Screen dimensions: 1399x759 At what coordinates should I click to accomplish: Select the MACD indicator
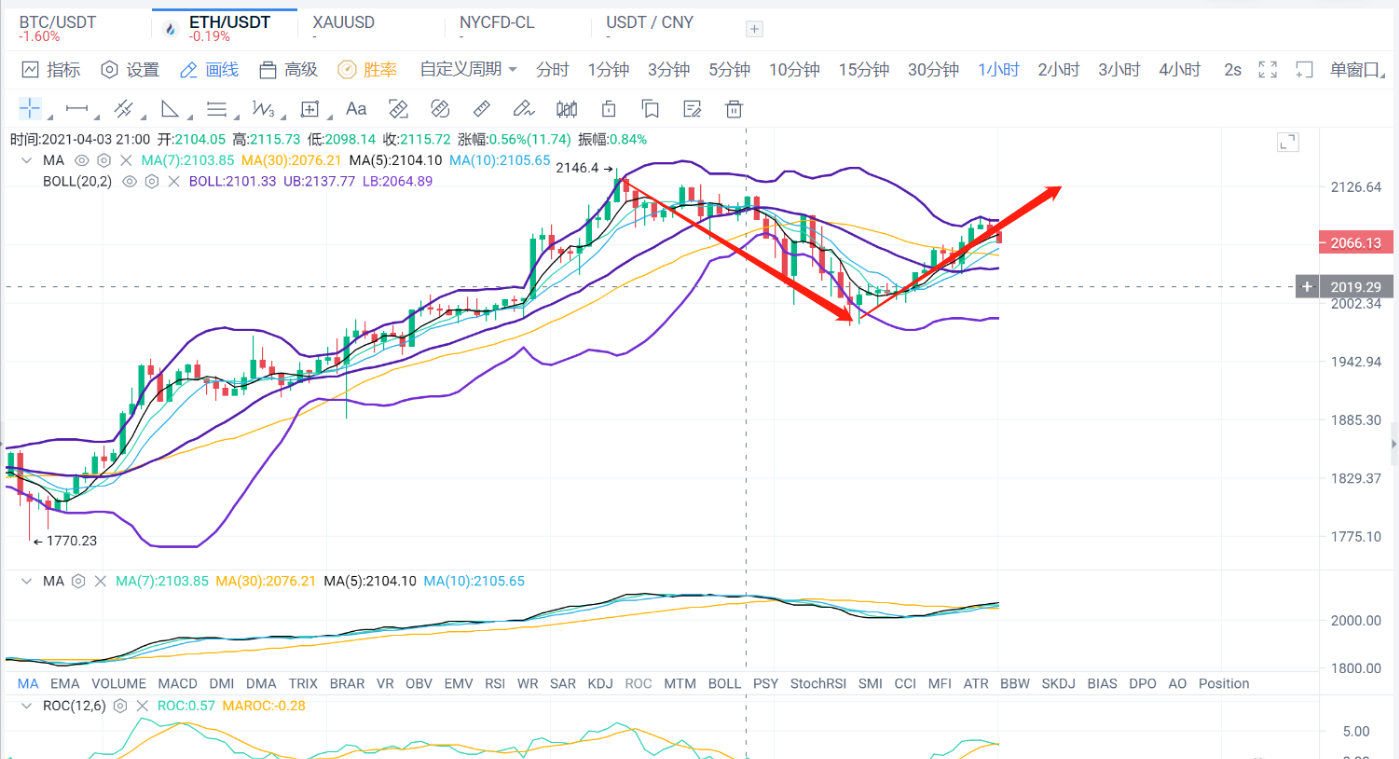[x=178, y=684]
